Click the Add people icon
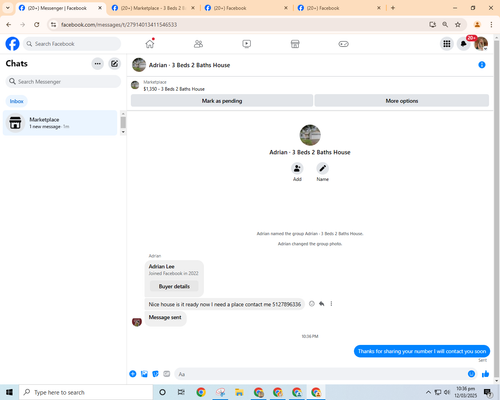The height and width of the screenshot is (400, 500). click(297, 168)
